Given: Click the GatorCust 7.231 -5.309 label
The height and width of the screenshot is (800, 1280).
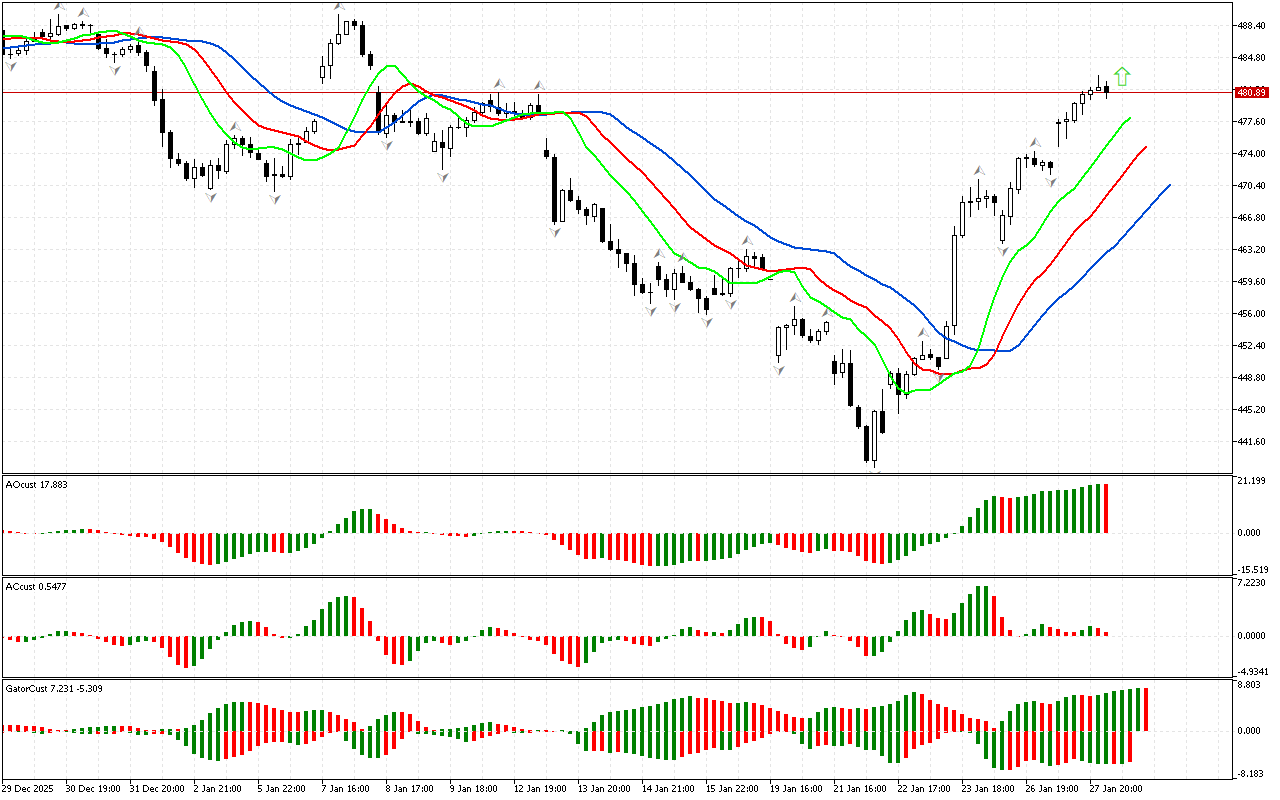Looking at the screenshot, I should pyautogui.click(x=53, y=688).
